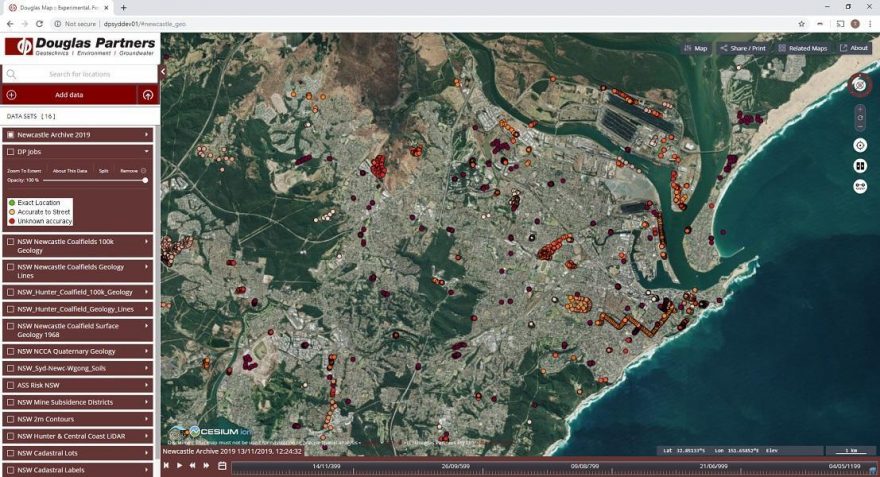880x477 pixels.
Task: Open the Related Maps menu
Action: click(x=803, y=48)
